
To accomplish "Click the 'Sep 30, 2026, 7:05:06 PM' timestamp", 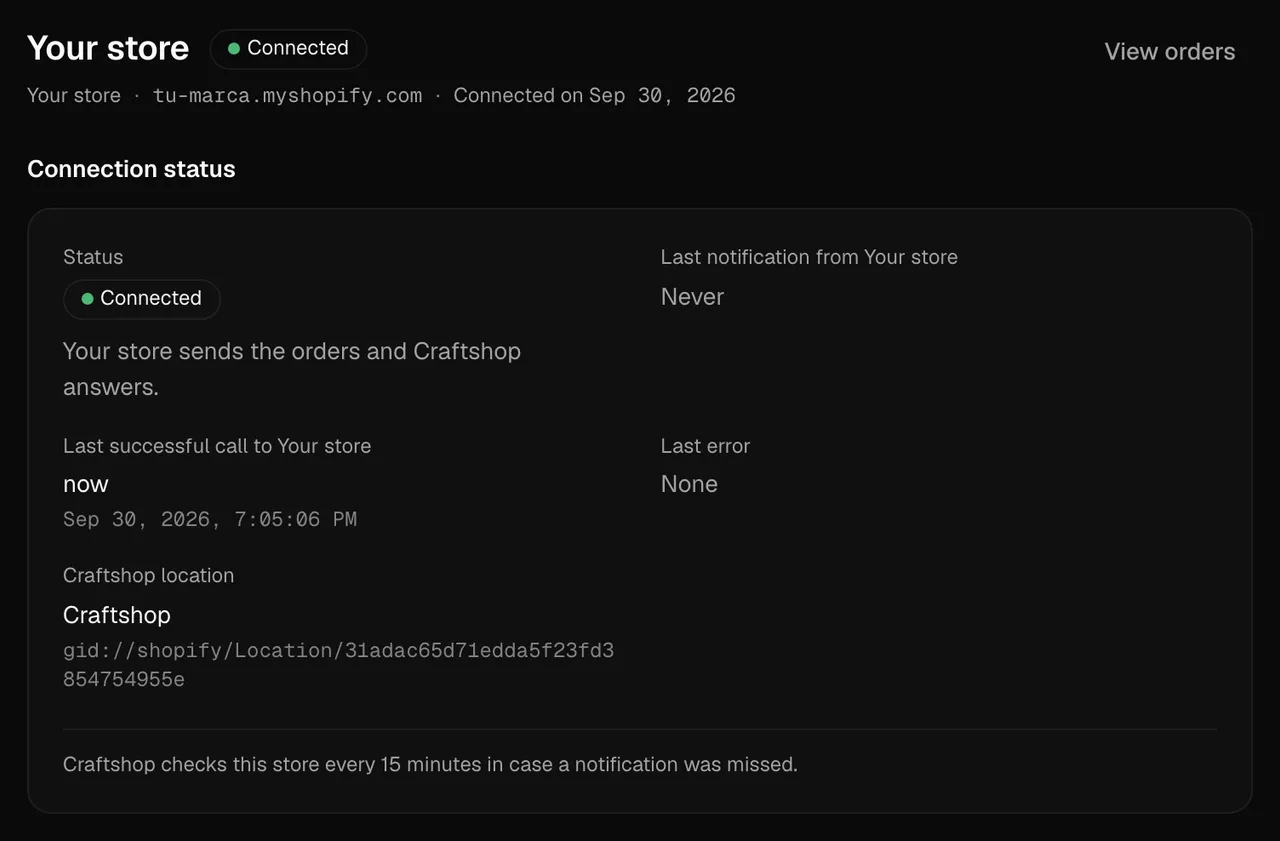I will 210,519.
